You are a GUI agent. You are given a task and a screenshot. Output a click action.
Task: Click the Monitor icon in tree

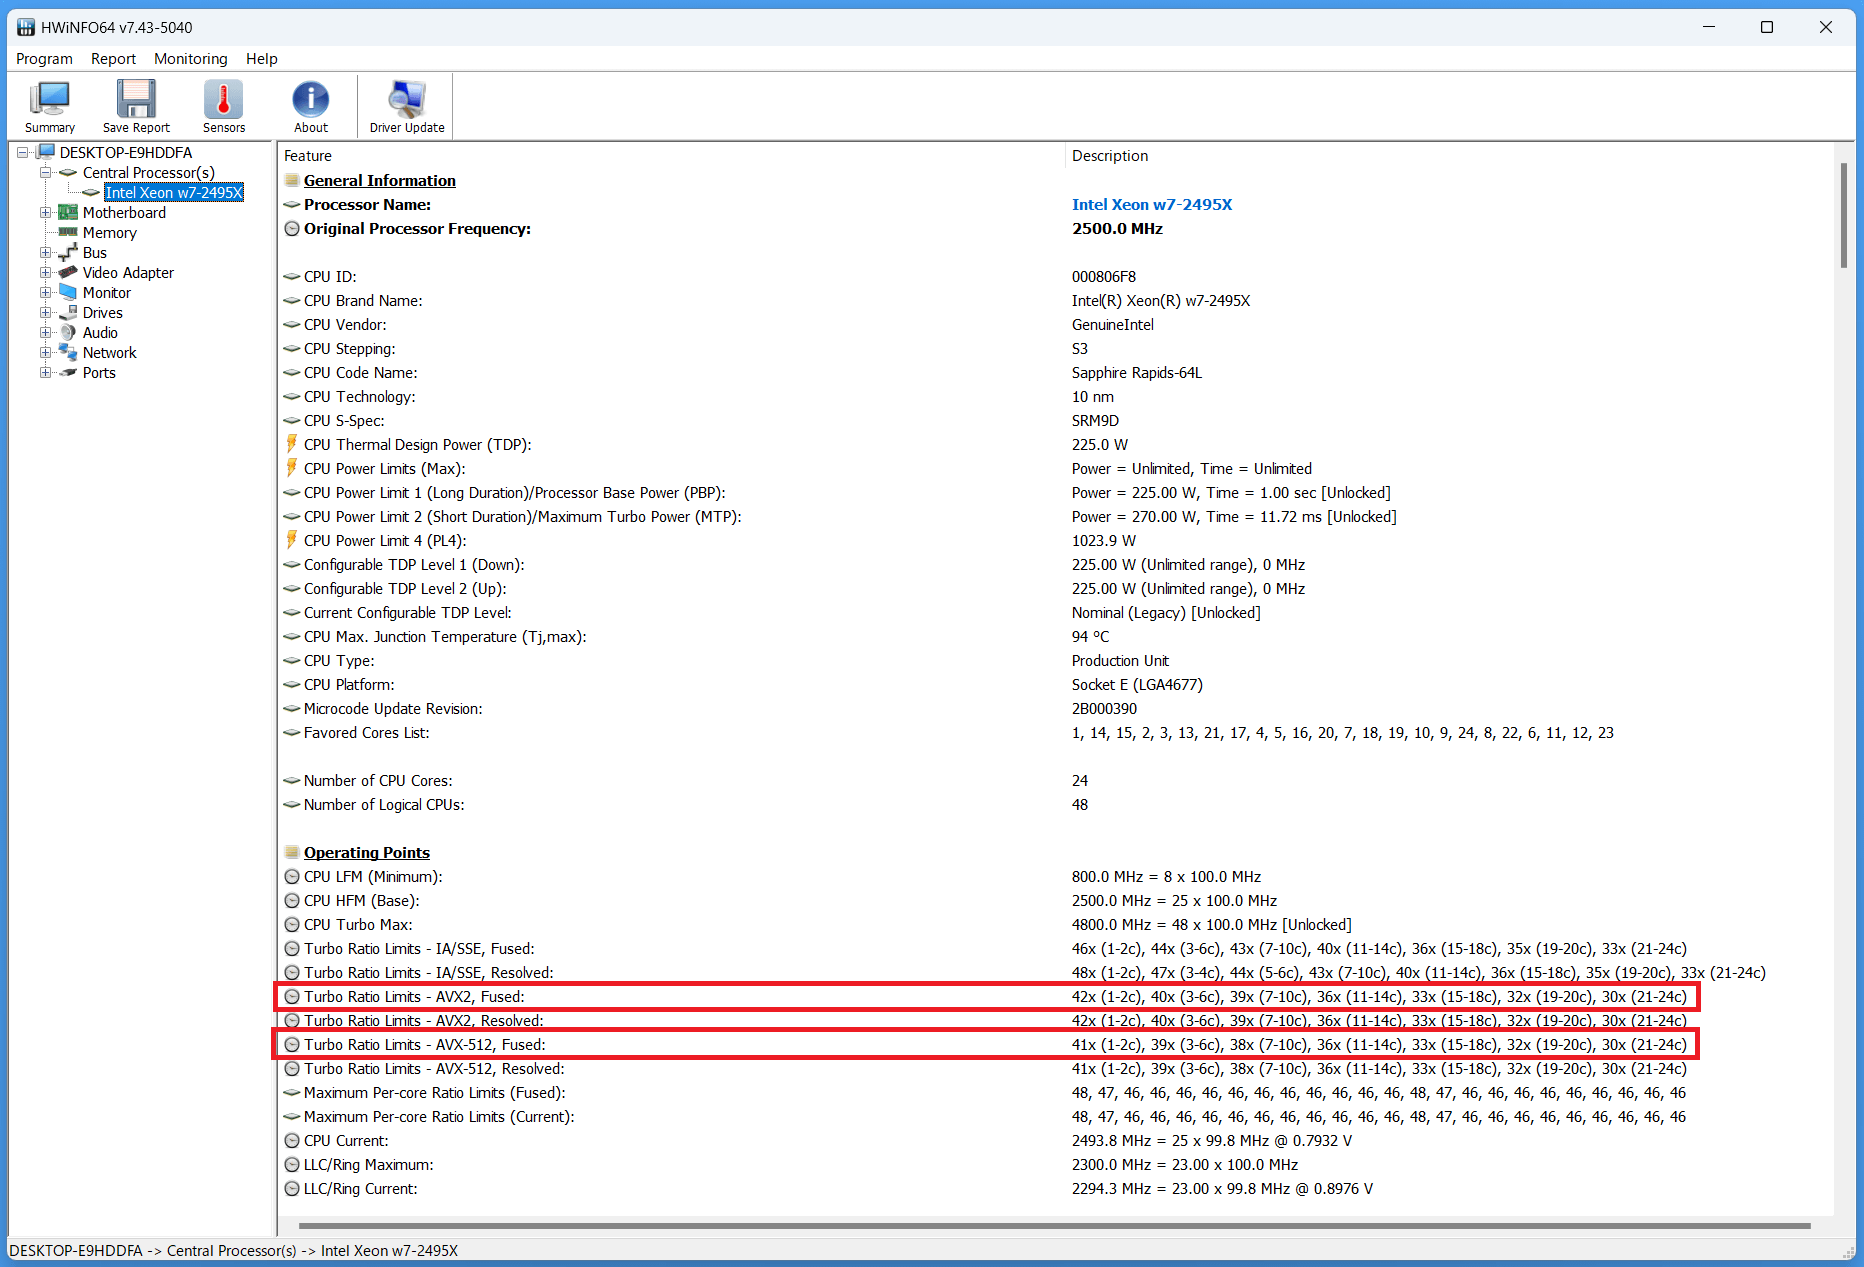[x=68, y=292]
